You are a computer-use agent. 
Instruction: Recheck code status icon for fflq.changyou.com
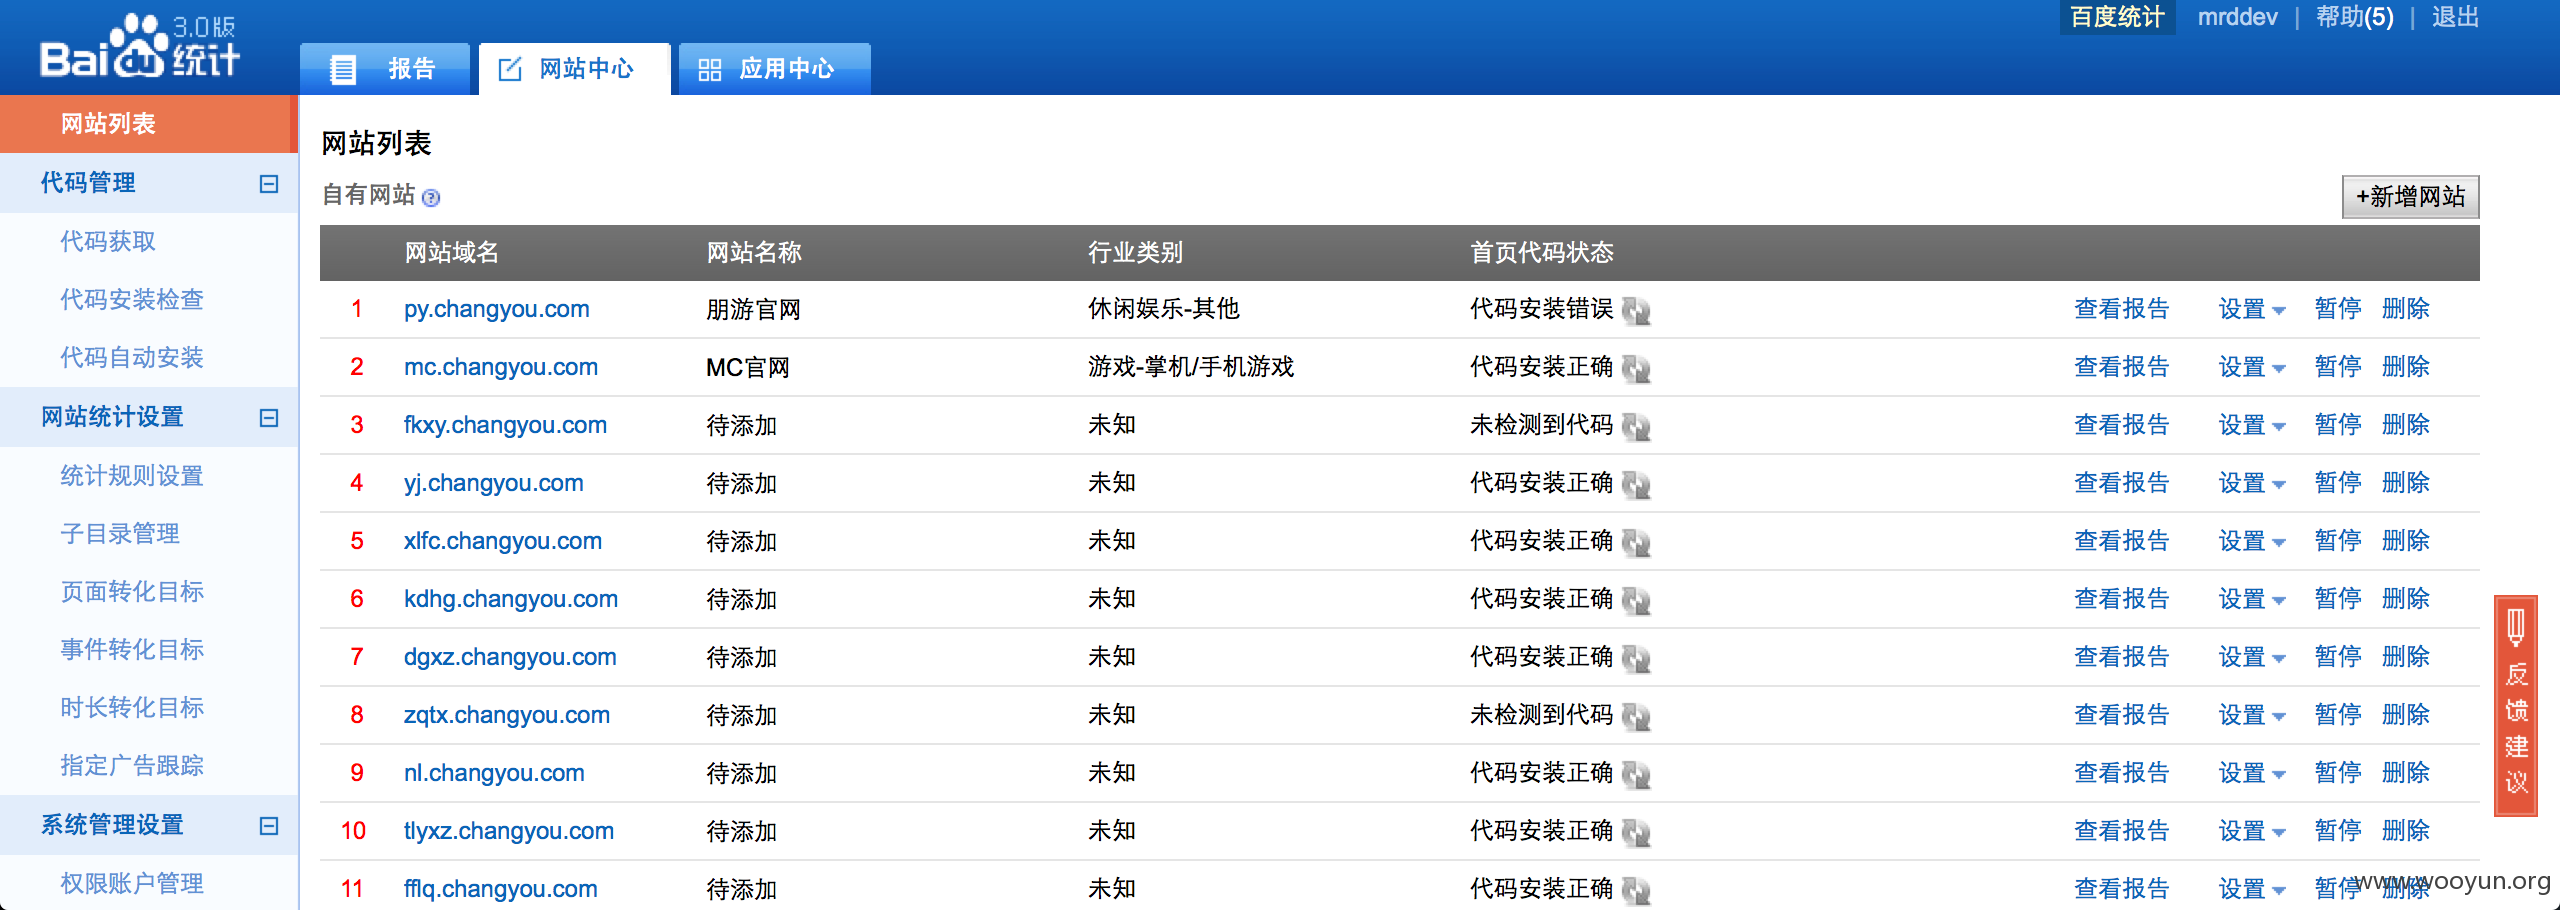point(1636,891)
